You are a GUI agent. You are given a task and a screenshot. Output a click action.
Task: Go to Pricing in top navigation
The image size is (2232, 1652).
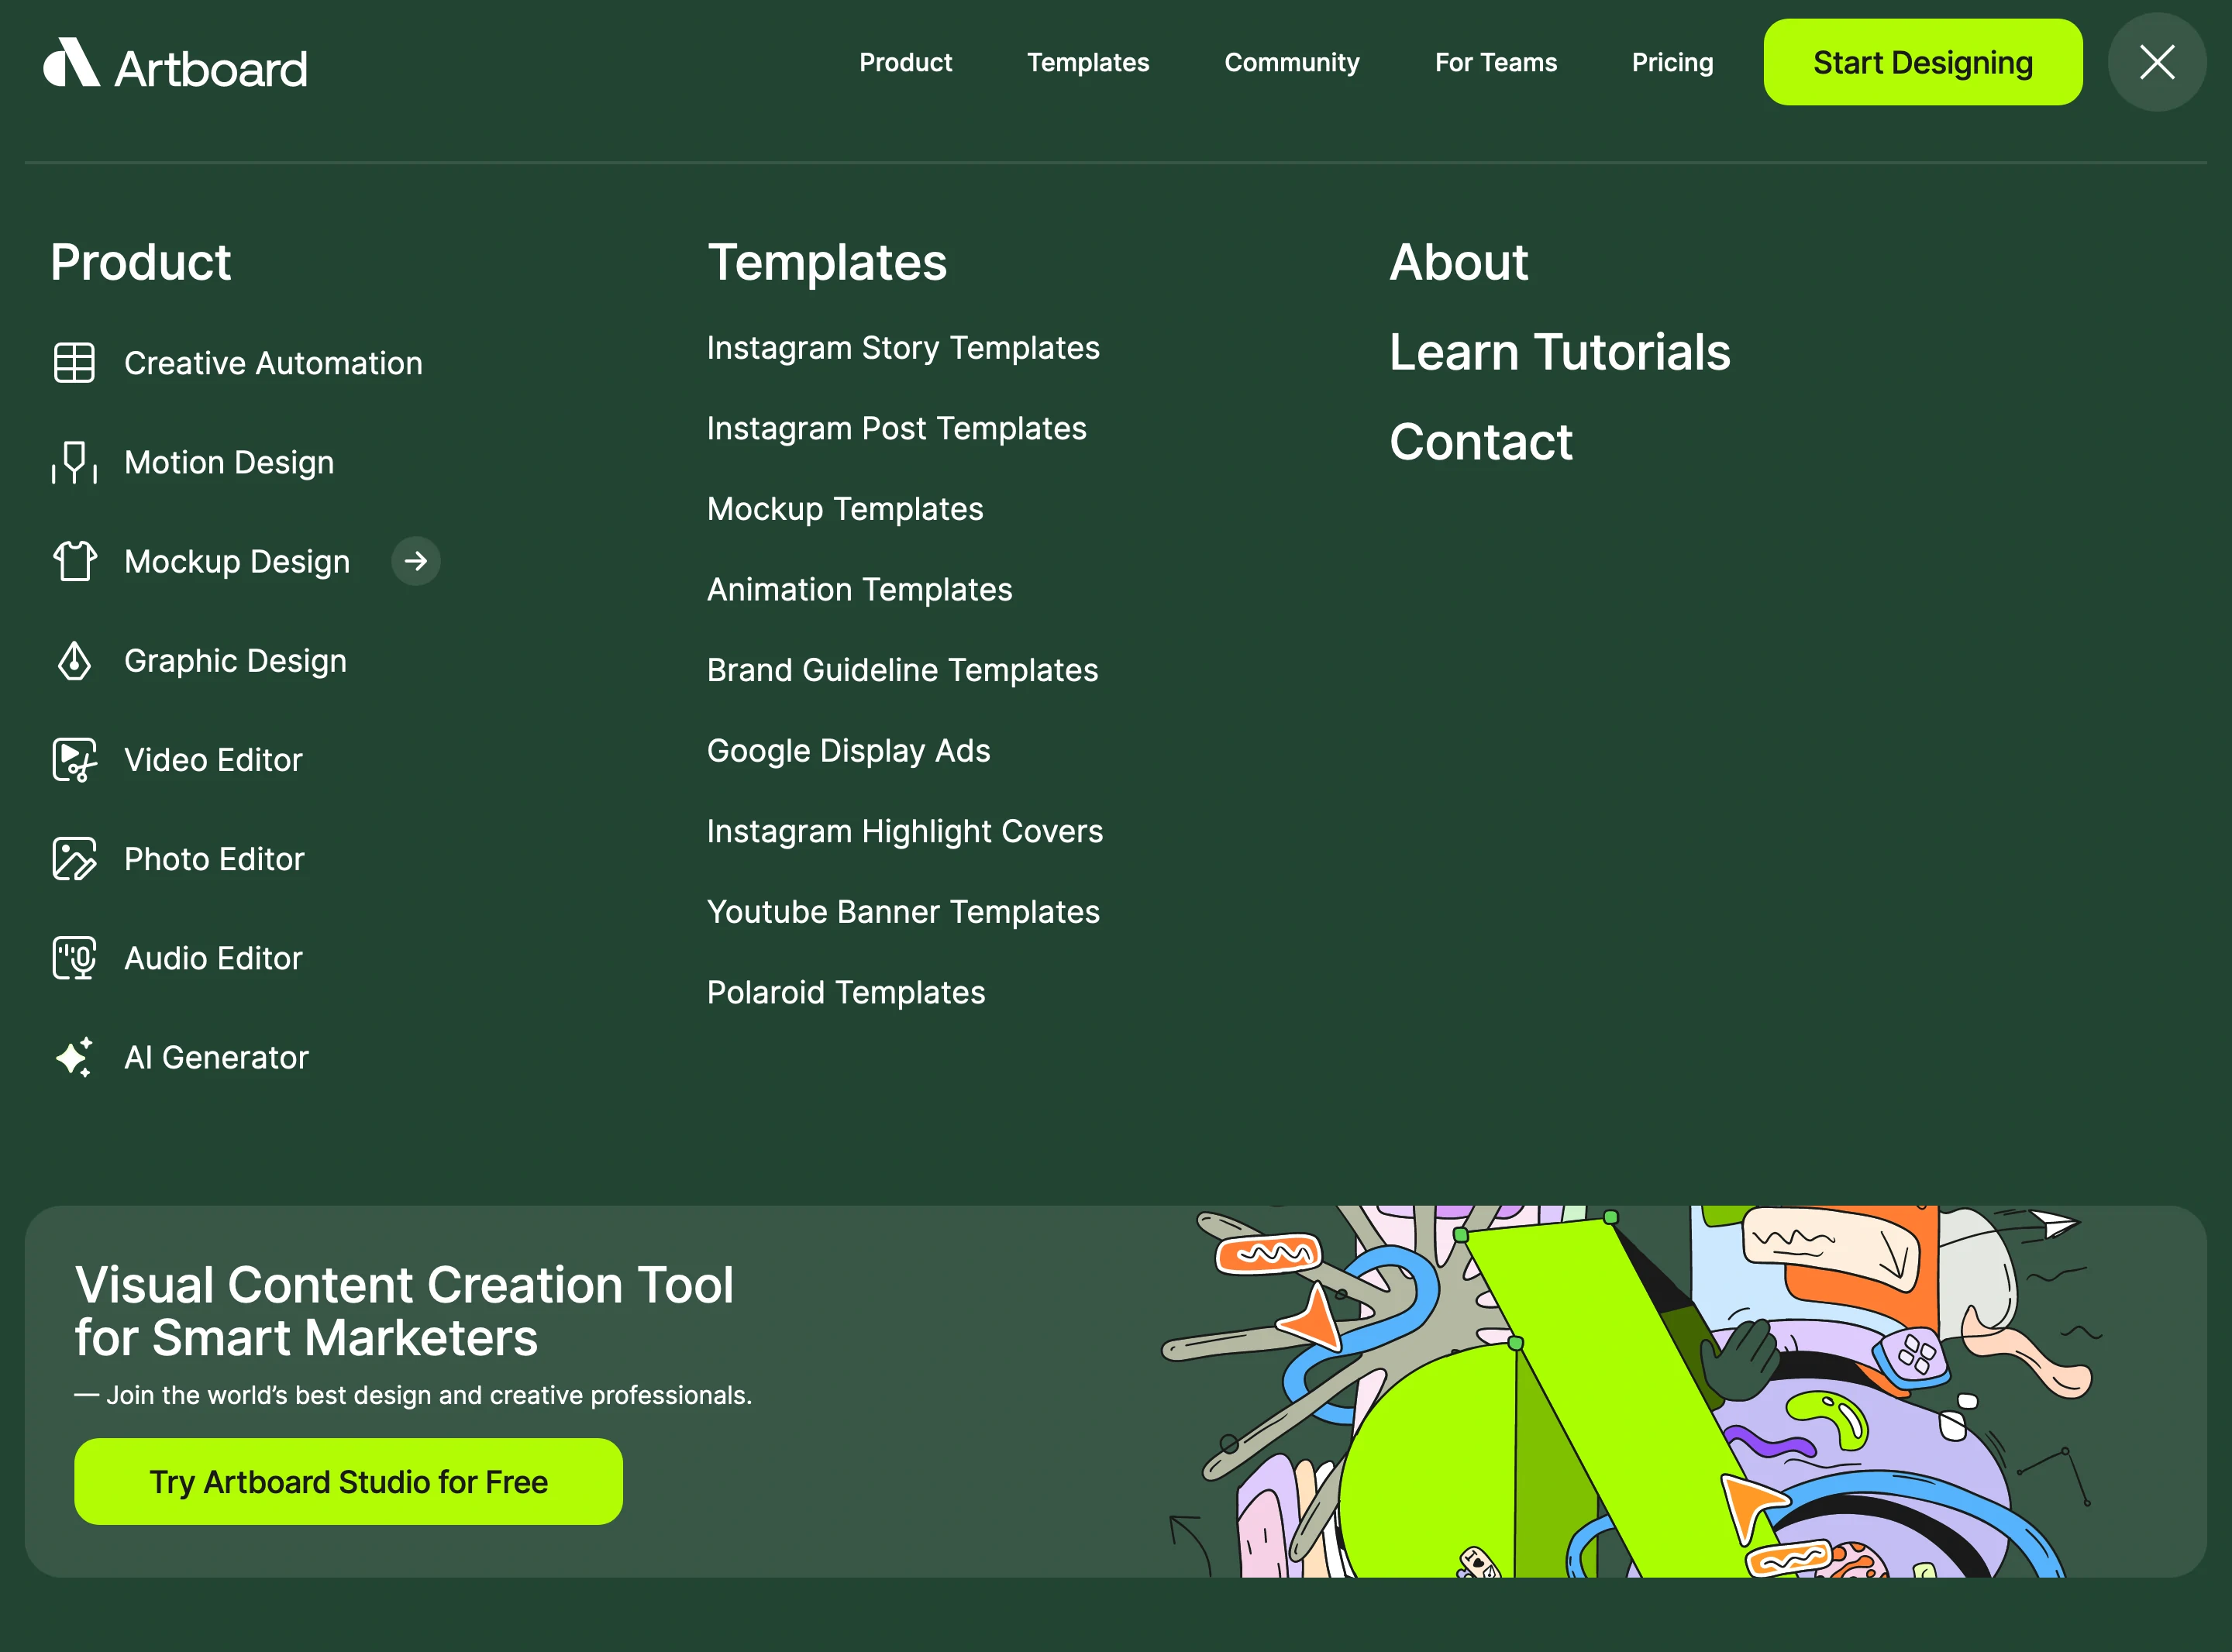1672,62
